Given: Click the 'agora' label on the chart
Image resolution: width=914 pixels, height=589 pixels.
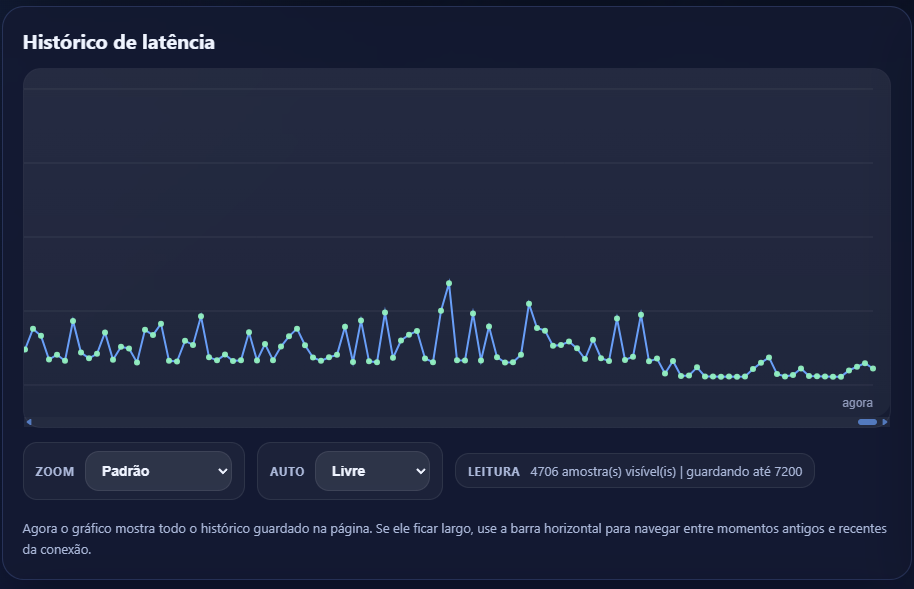Looking at the screenshot, I should [x=857, y=403].
